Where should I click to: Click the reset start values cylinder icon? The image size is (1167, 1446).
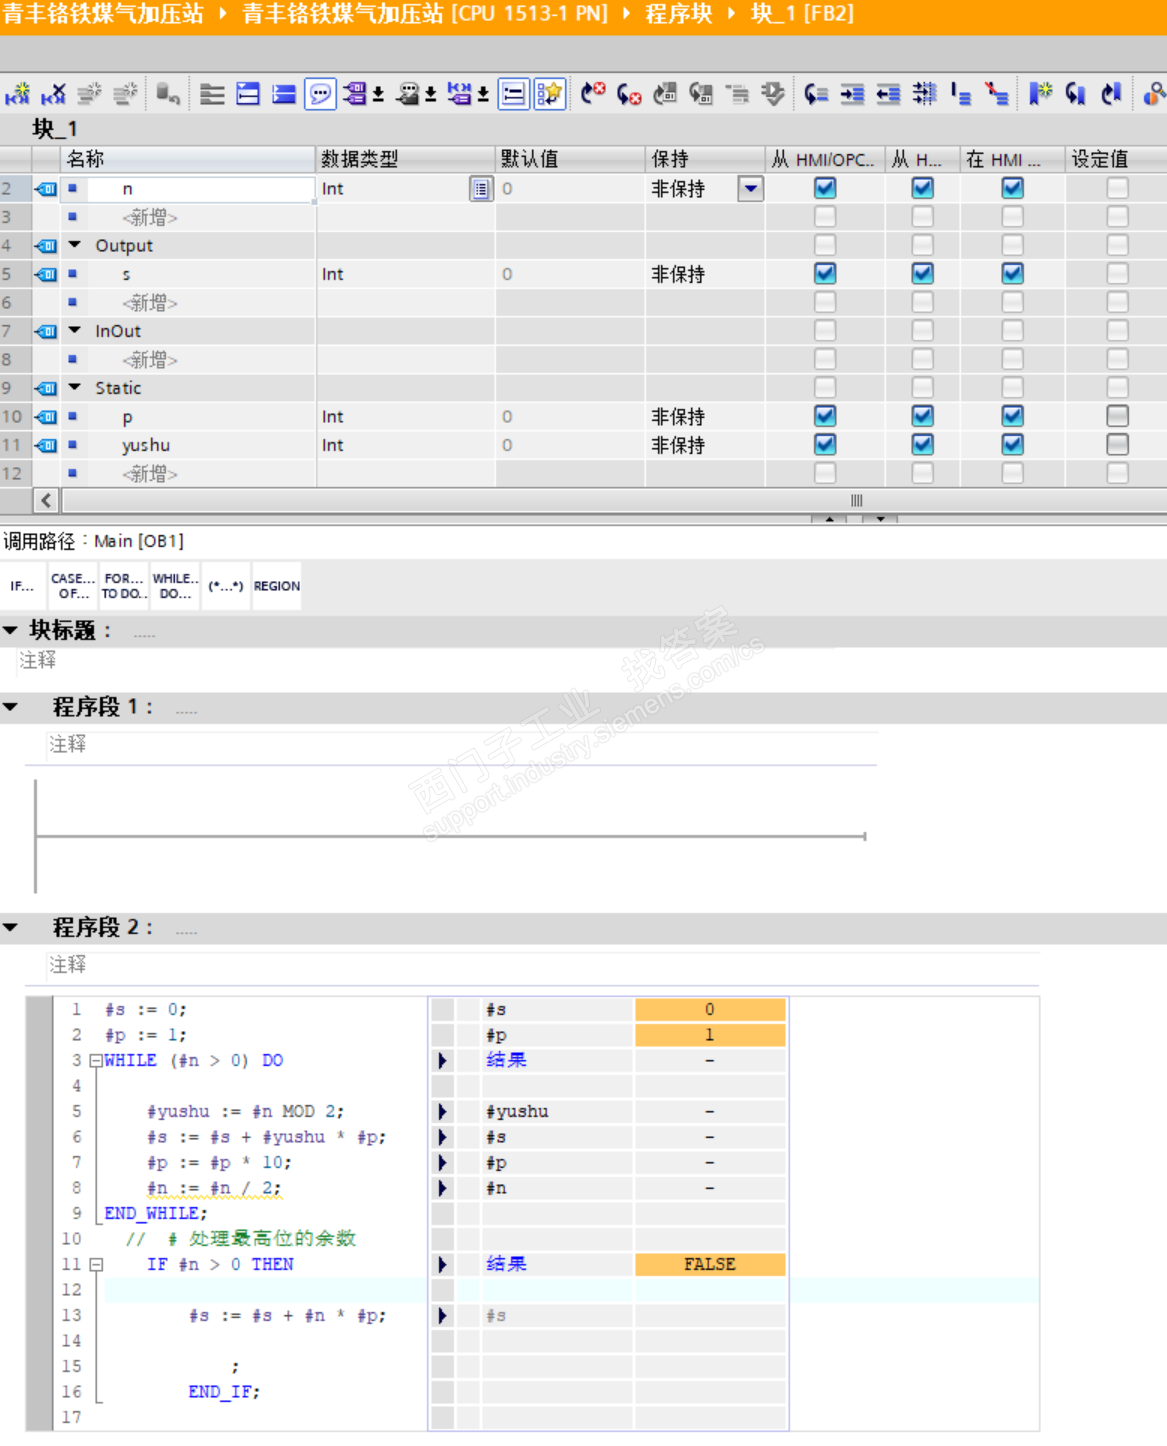pyautogui.click(x=168, y=94)
